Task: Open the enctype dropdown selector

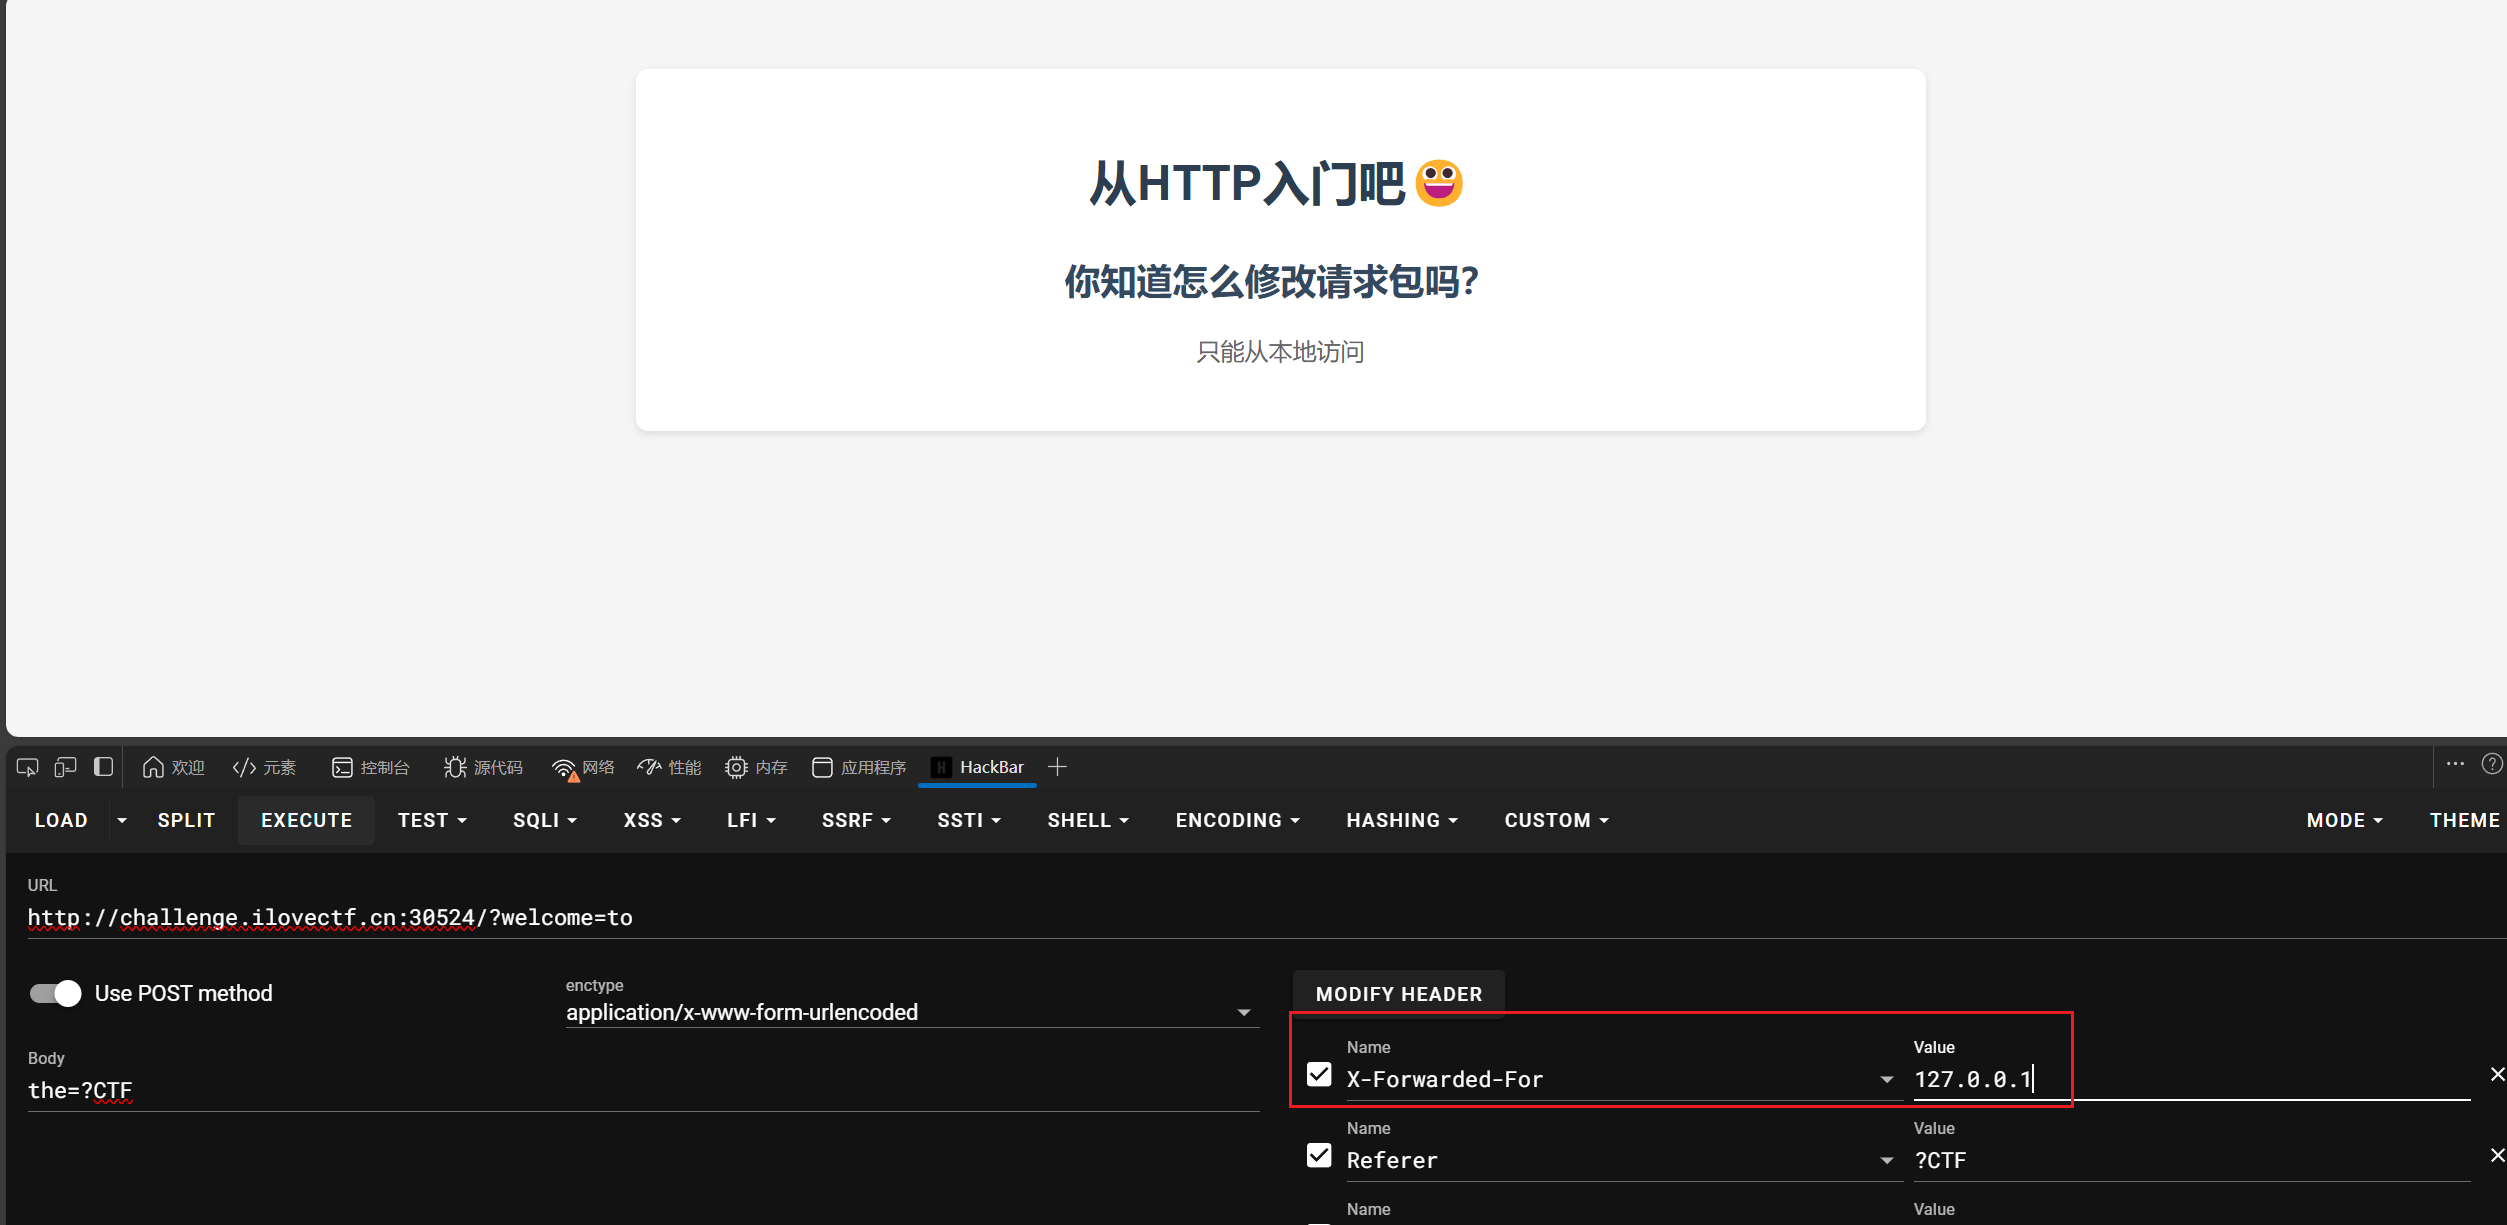Action: pos(910,1012)
